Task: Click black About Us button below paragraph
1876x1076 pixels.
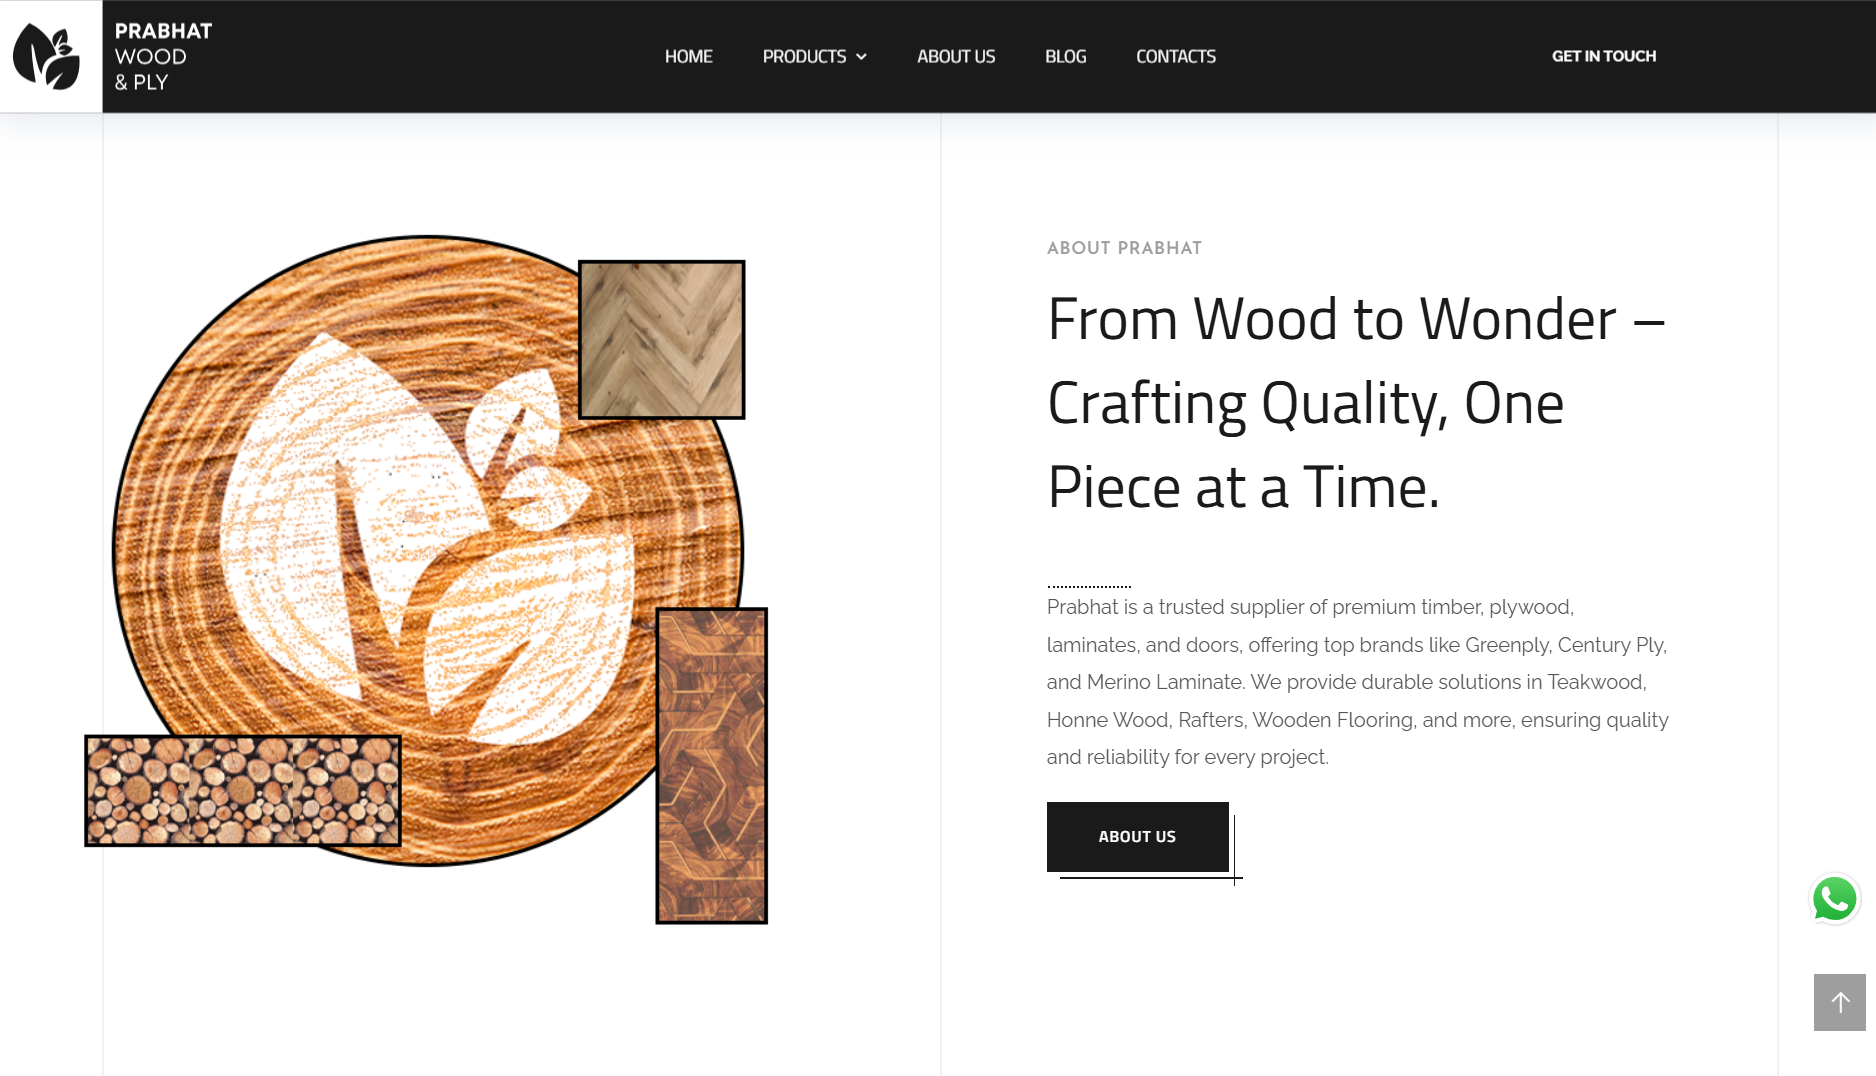Action: pyautogui.click(x=1138, y=837)
